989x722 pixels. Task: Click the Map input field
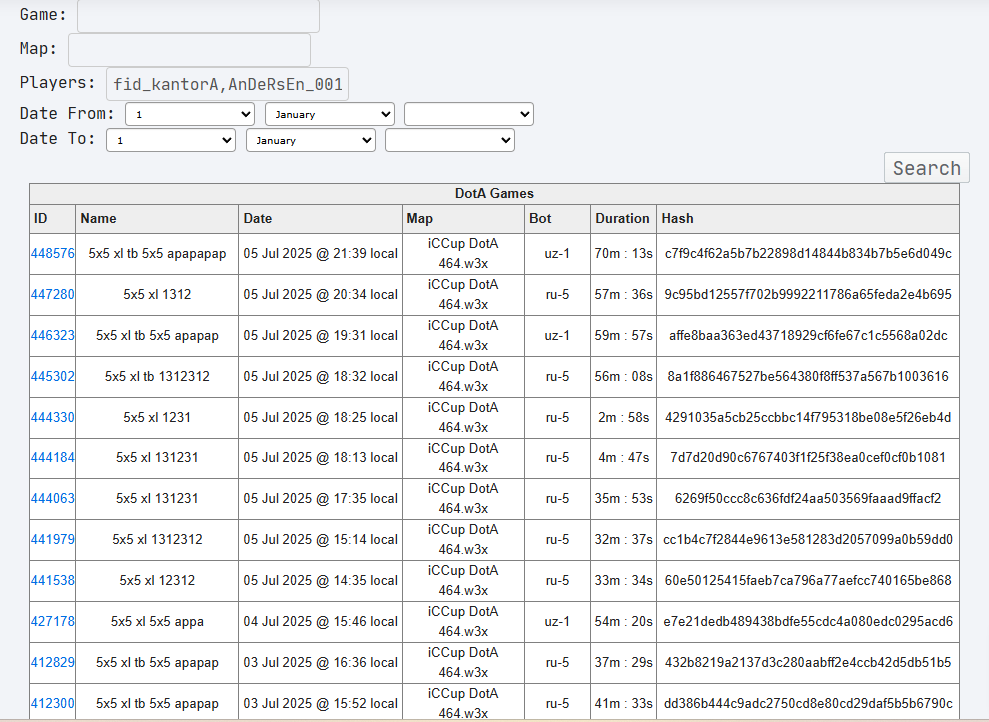coord(189,49)
